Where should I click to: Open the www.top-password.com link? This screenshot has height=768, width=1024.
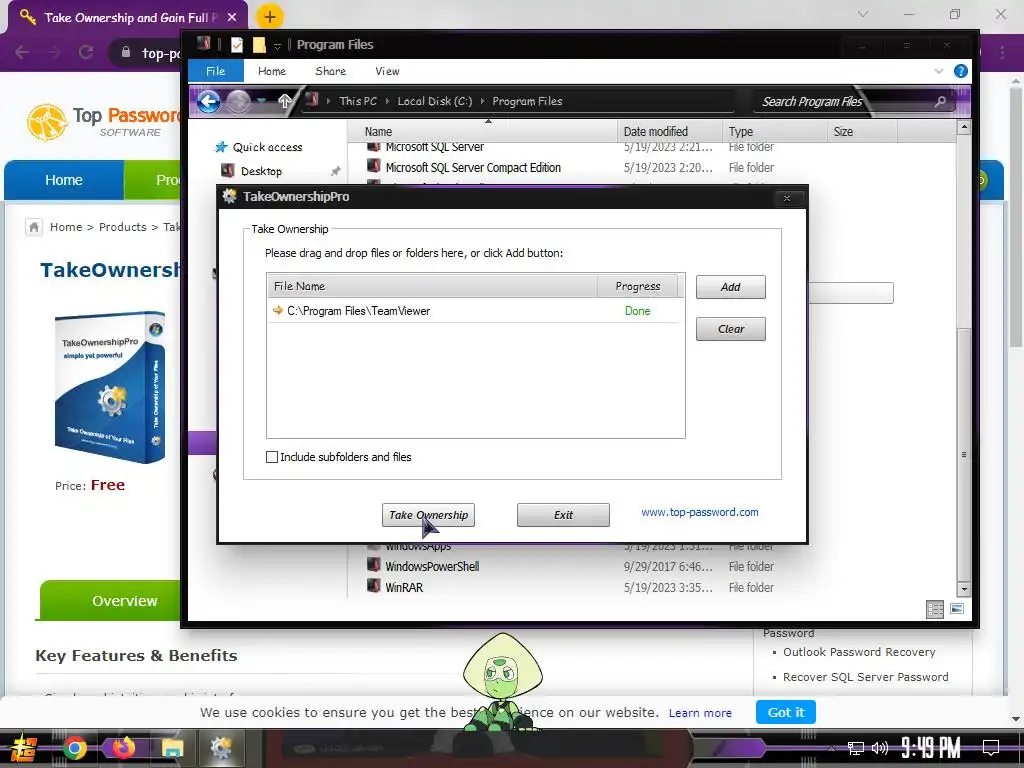pyautogui.click(x=699, y=512)
